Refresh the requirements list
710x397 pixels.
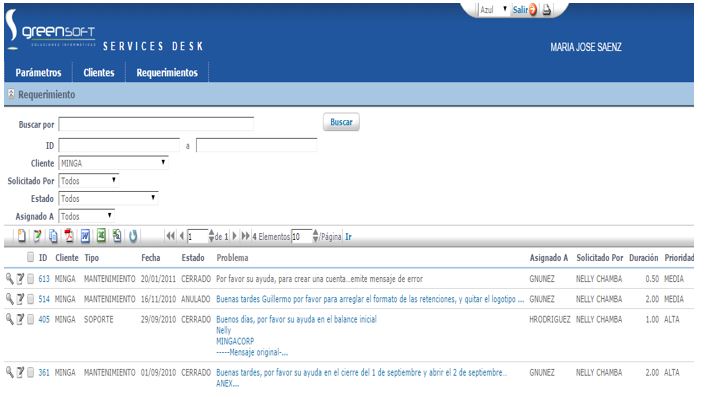[133, 236]
